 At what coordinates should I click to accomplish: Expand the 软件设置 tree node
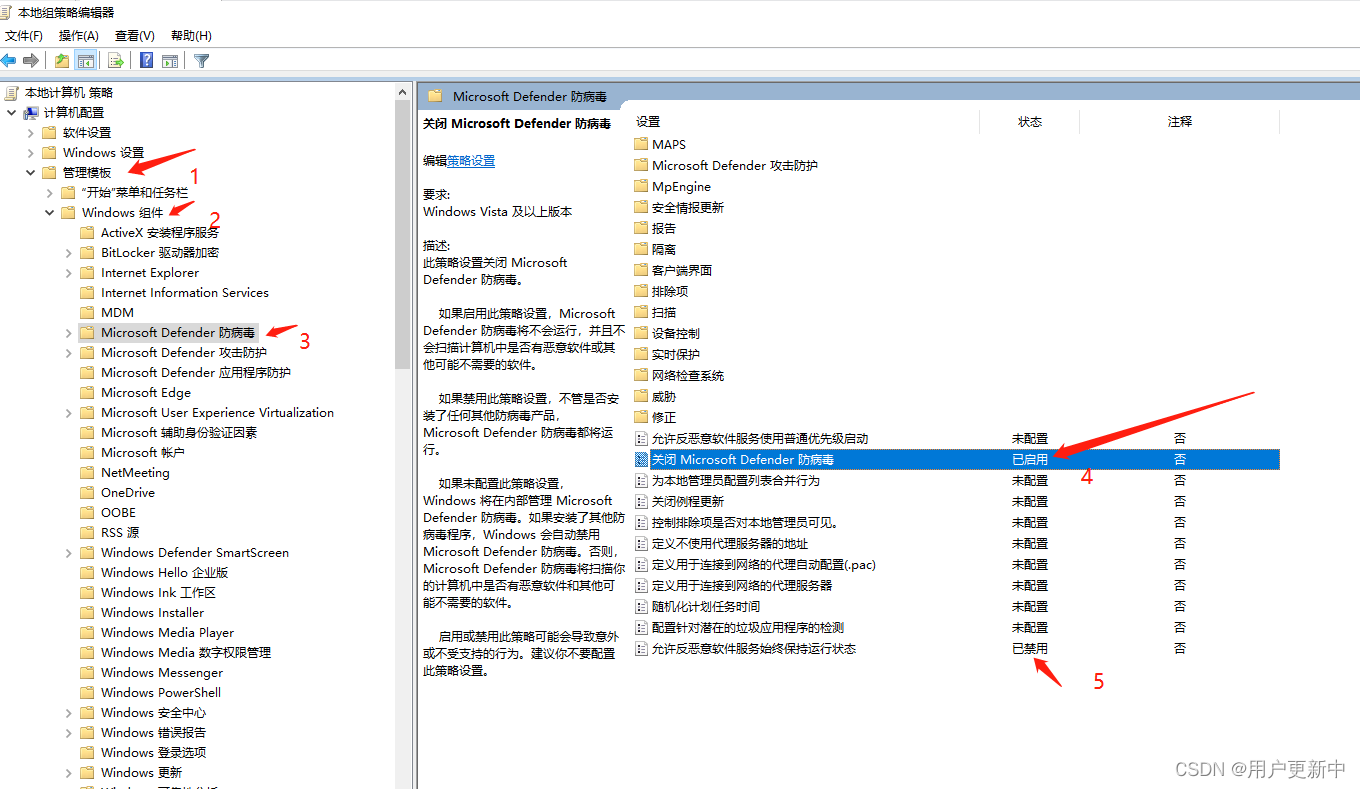click(x=30, y=132)
